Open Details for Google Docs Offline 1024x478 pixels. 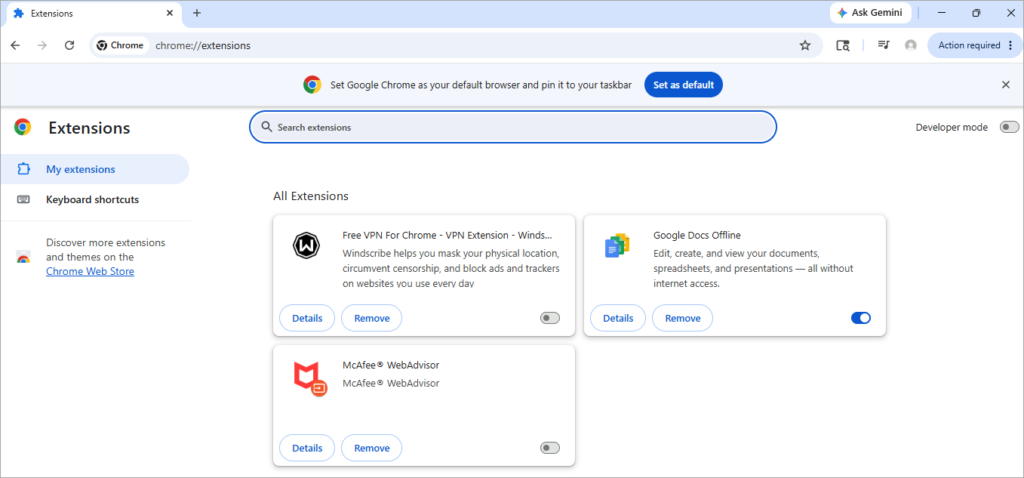[x=618, y=318]
